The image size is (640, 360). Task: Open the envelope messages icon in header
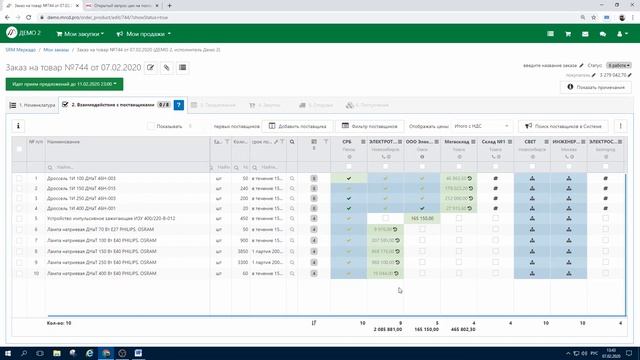pyautogui.click(x=585, y=34)
